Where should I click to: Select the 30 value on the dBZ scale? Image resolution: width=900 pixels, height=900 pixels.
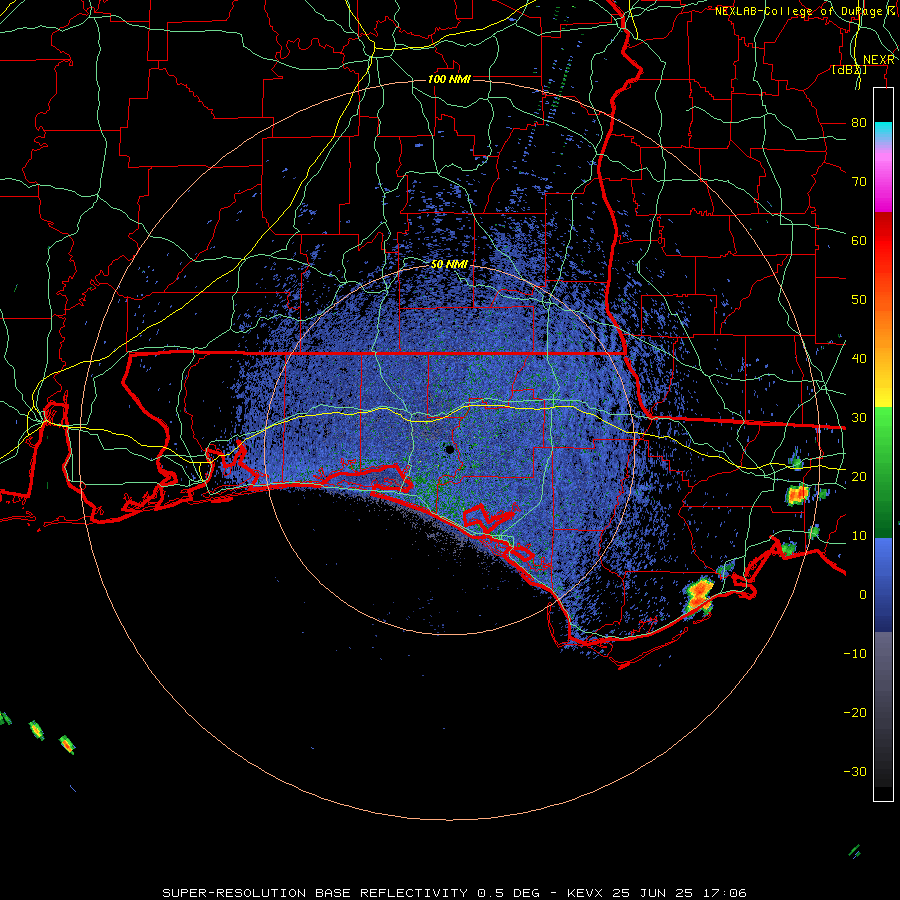point(859,417)
